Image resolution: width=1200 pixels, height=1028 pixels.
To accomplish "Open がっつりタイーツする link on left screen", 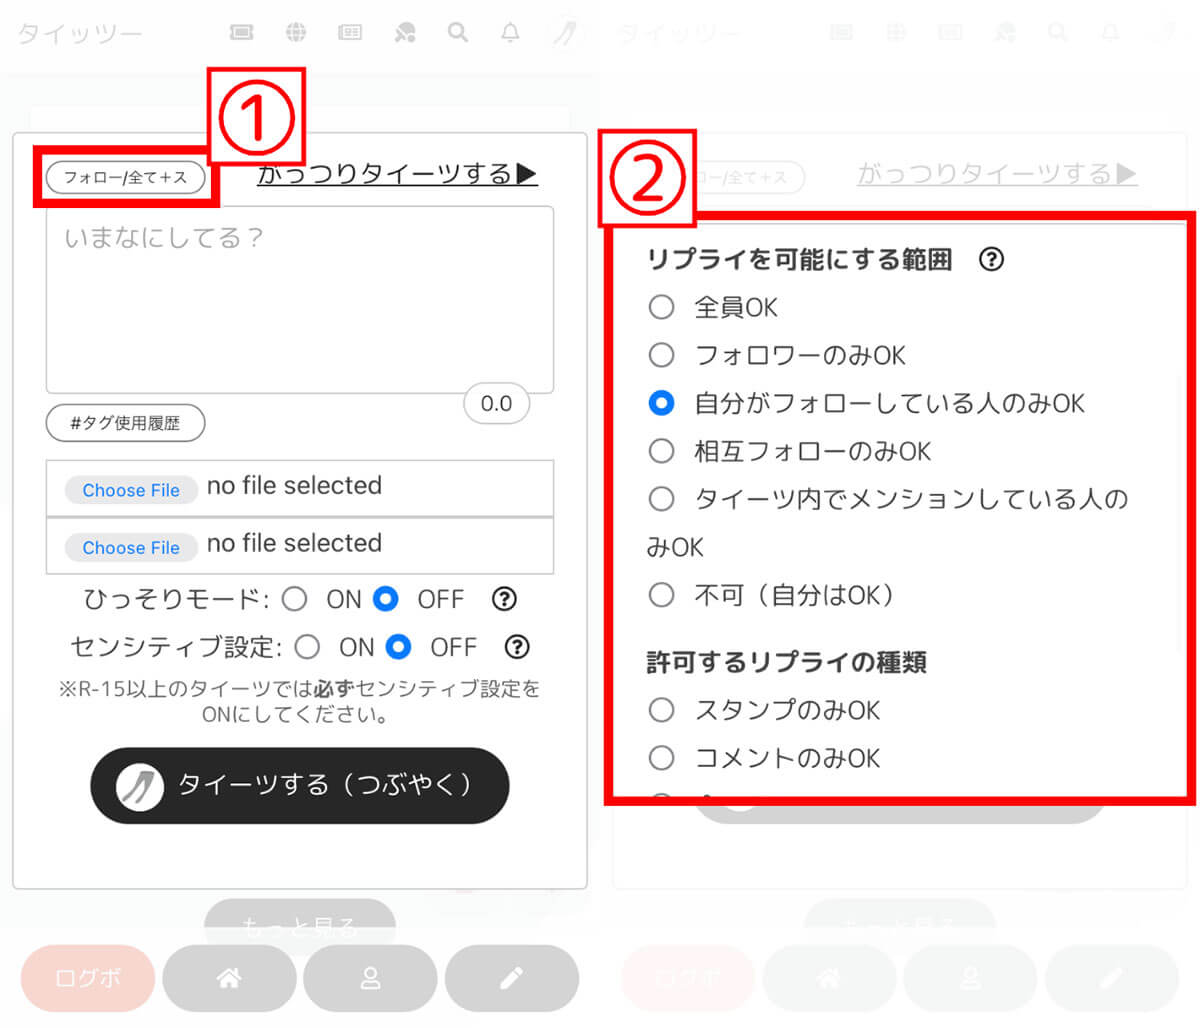I will [x=397, y=174].
